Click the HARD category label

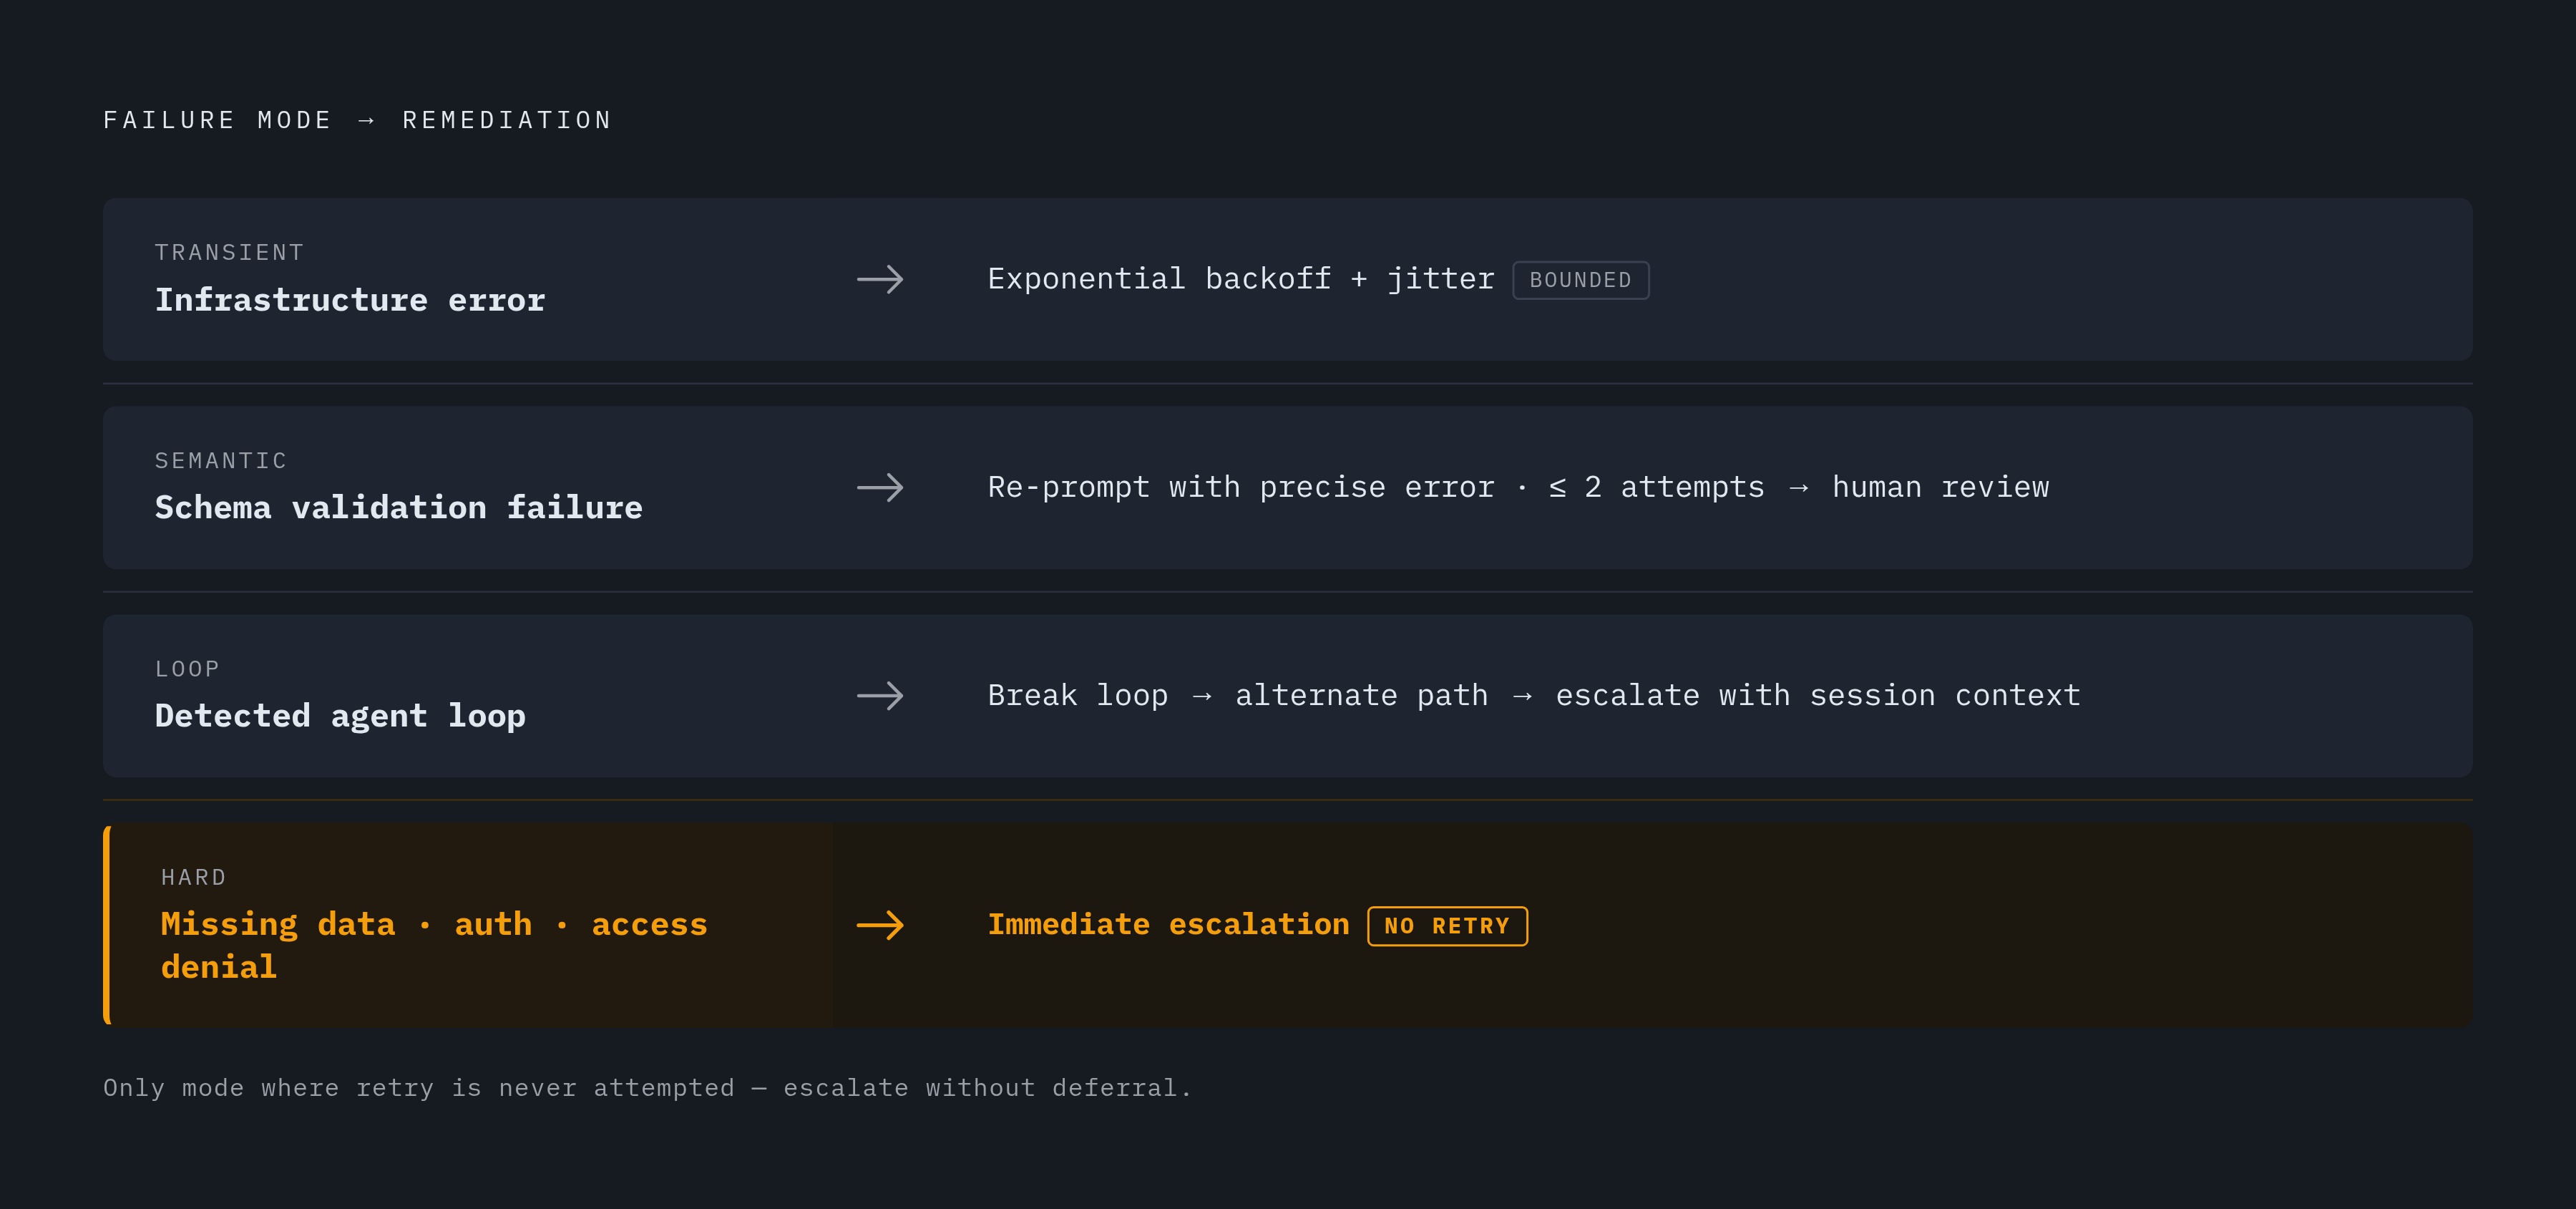[x=194, y=877]
